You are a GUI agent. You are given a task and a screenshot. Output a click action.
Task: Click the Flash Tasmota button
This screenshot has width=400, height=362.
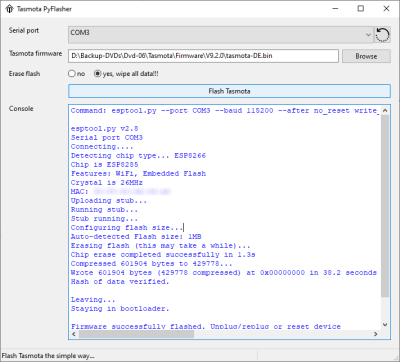(x=229, y=91)
